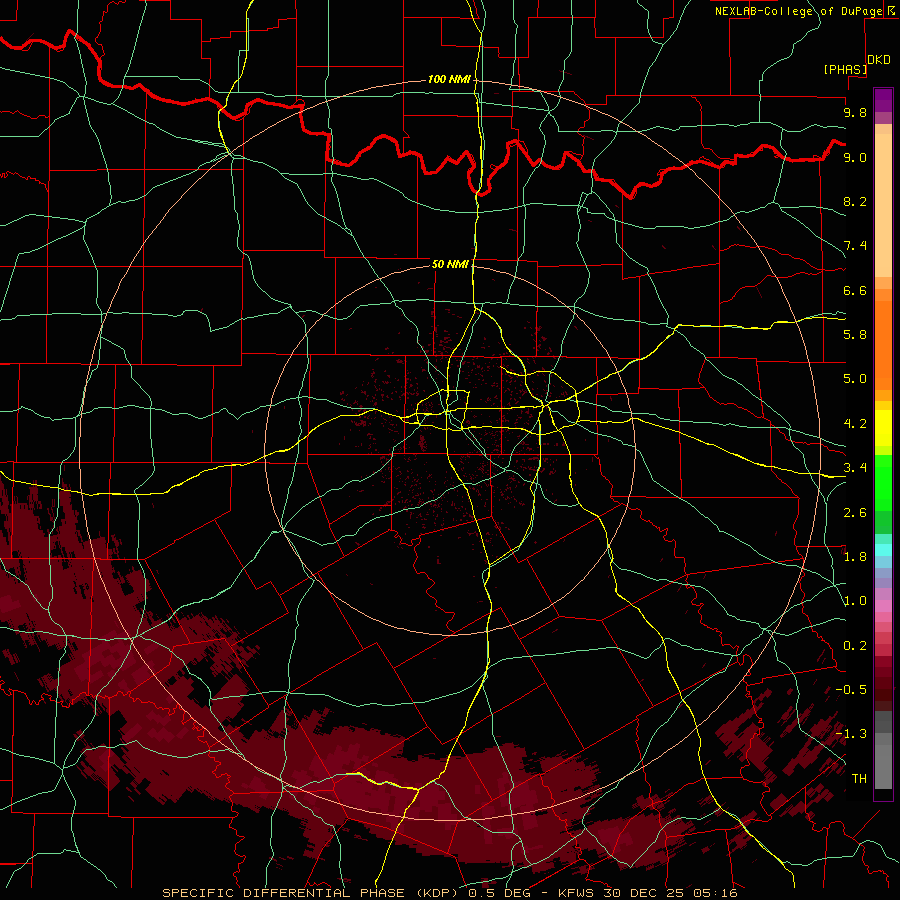Viewport: 900px width, 900px height.
Task: Click the 1.0 scale value
Action: (x=855, y=600)
